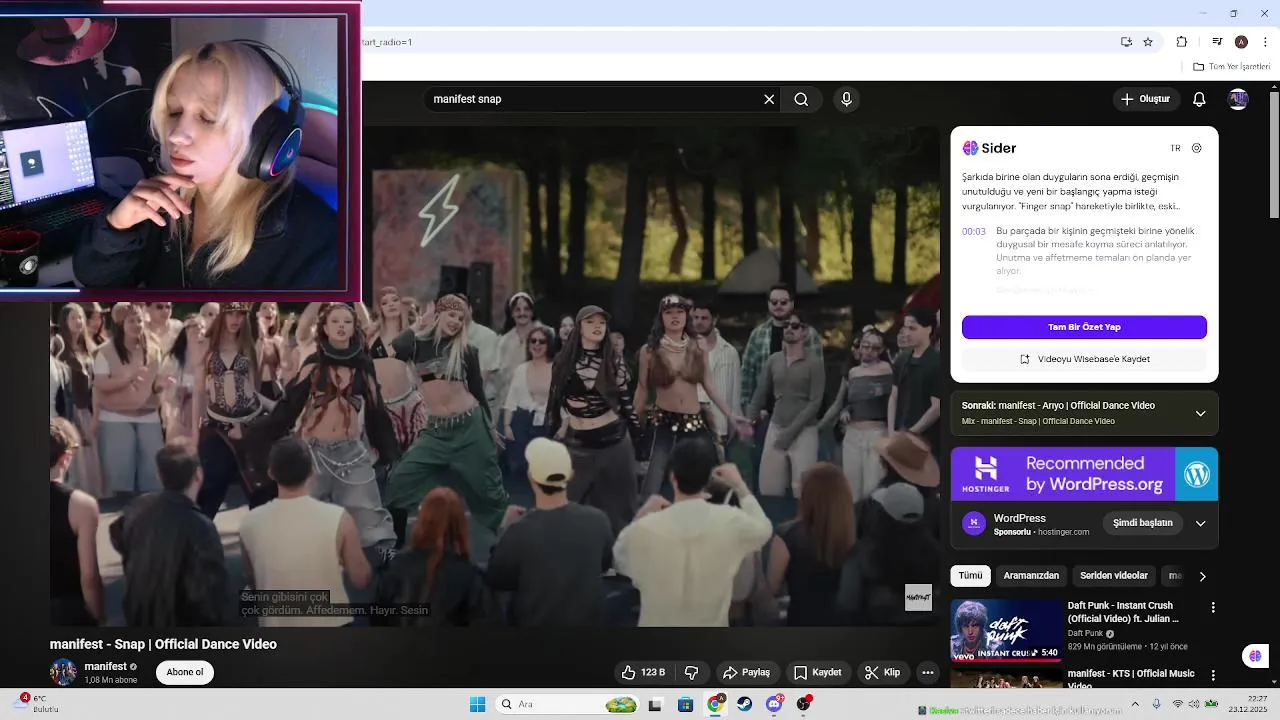
Task: Open manifest channel avatar
Action: (63, 672)
